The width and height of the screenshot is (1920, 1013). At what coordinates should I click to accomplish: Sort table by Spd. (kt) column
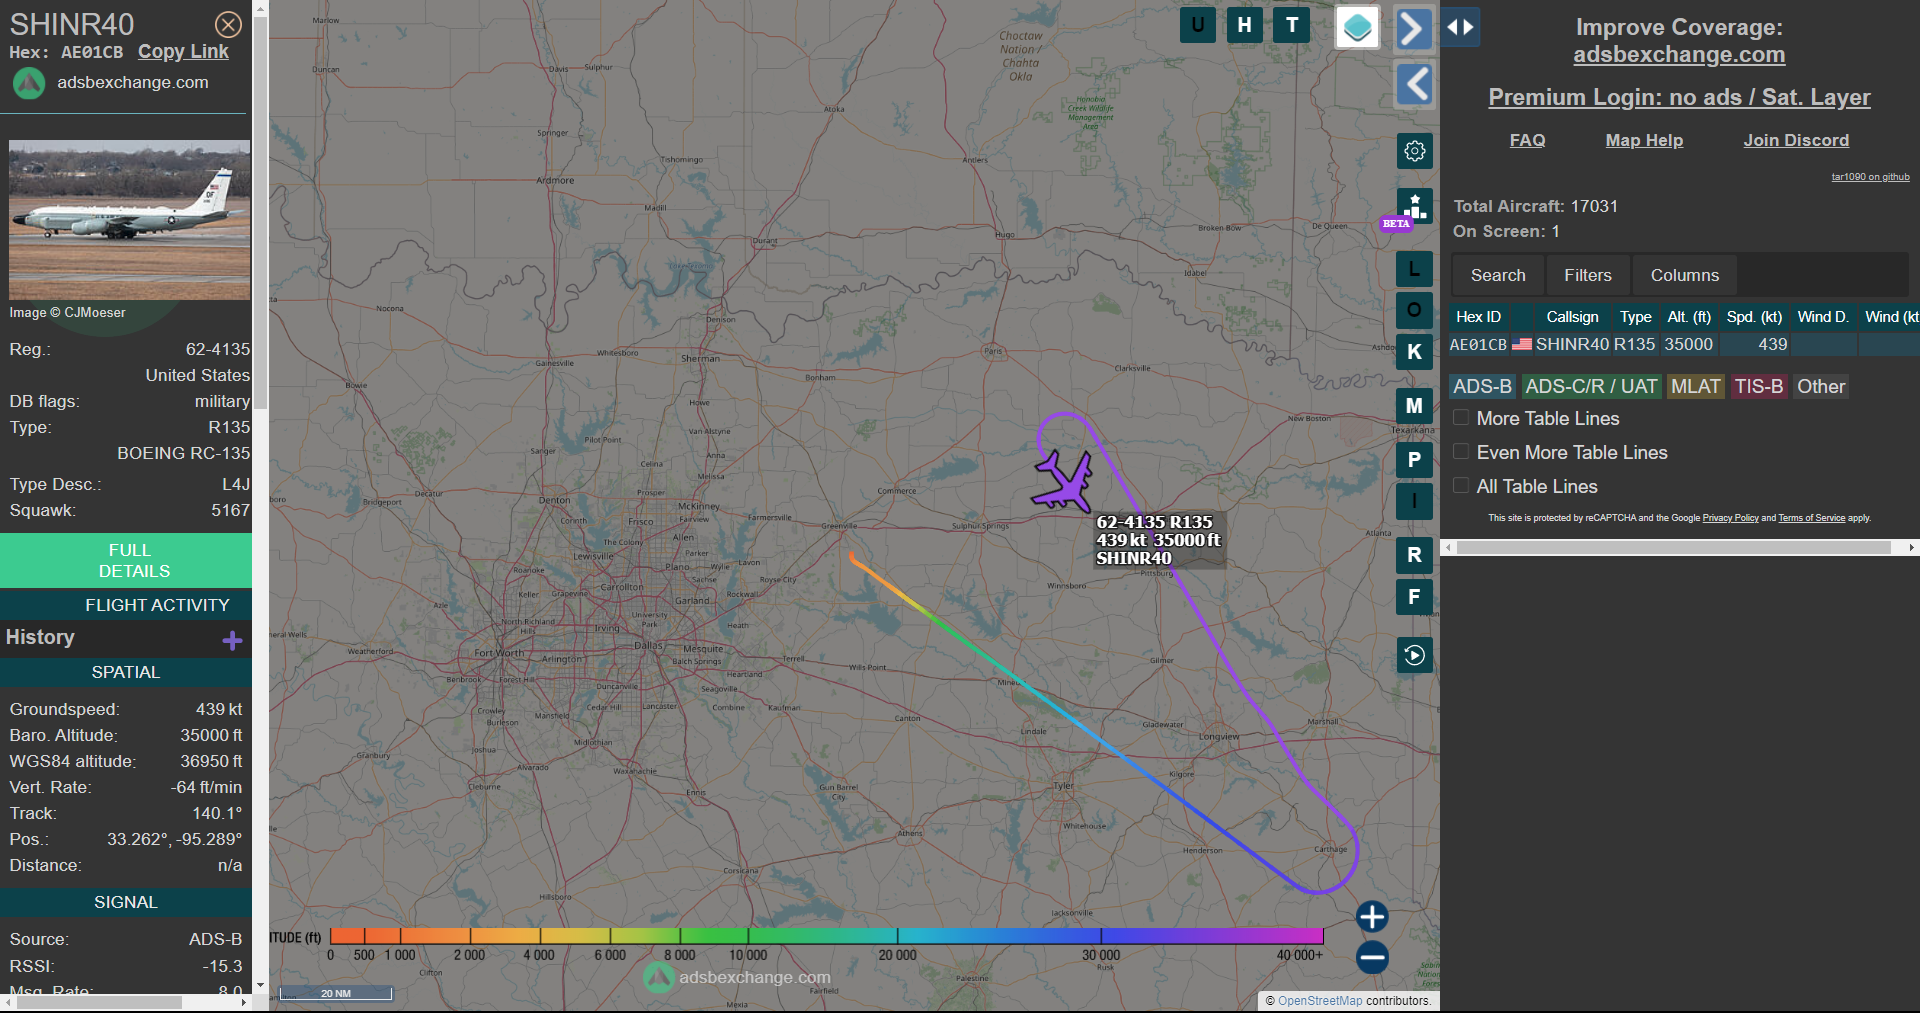pos(1754,317)
